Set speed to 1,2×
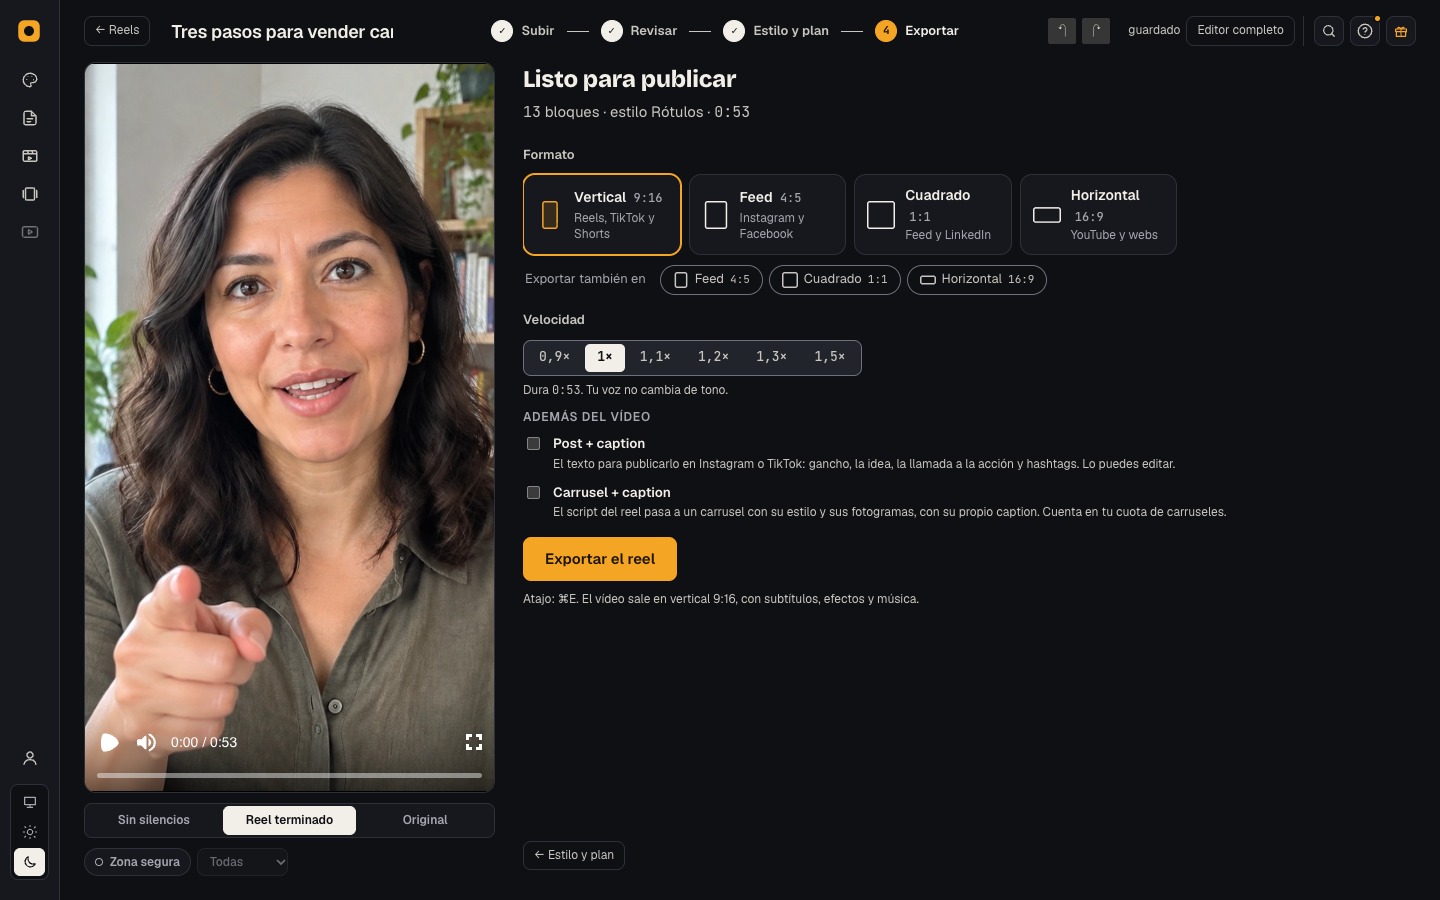This screenshot has width=1440, height=900. [x=713, y=357]
